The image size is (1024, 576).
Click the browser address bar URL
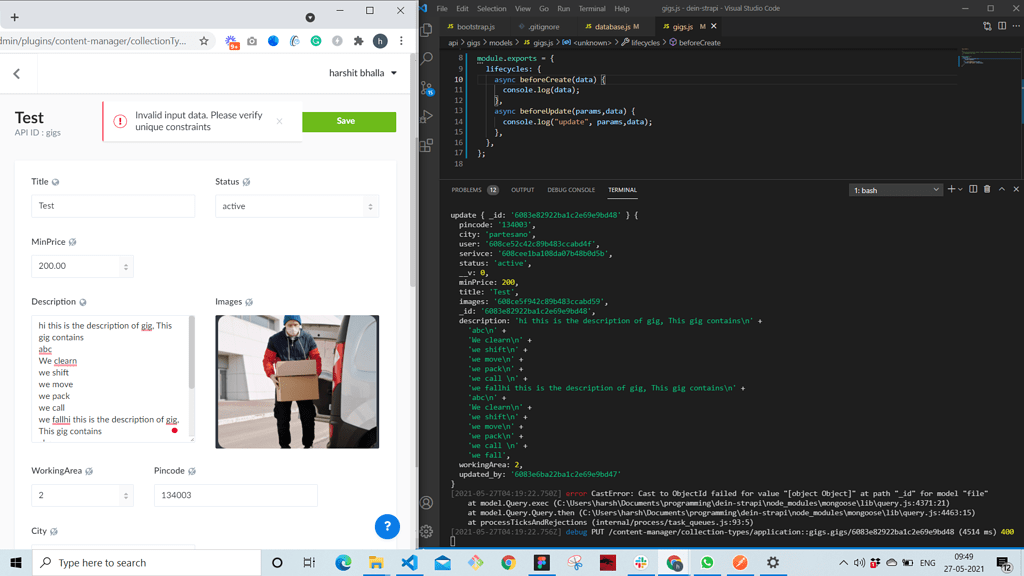click(x=95, y=41)
